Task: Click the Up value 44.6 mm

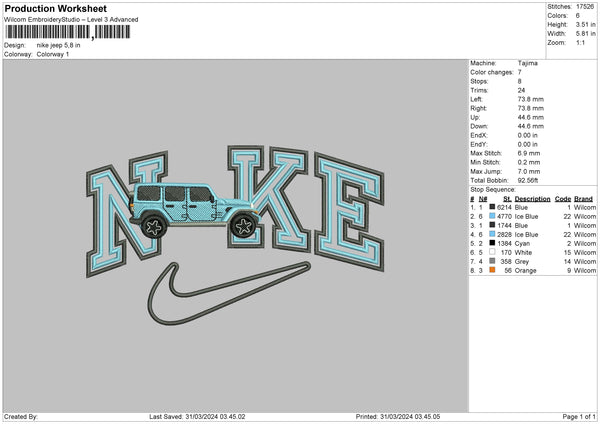Action: pyautogui.click(x=530, y=117)
